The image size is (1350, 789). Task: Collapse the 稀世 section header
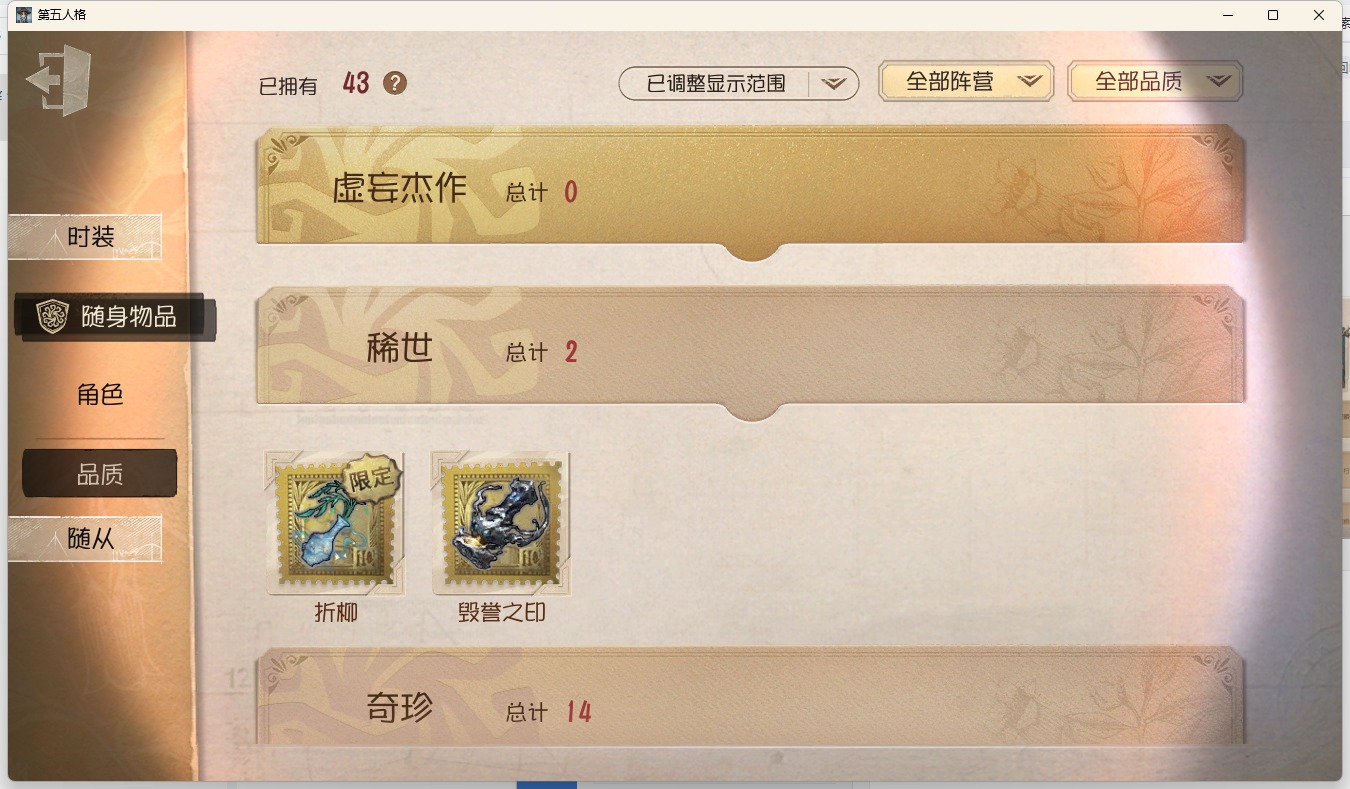(751, 348)
